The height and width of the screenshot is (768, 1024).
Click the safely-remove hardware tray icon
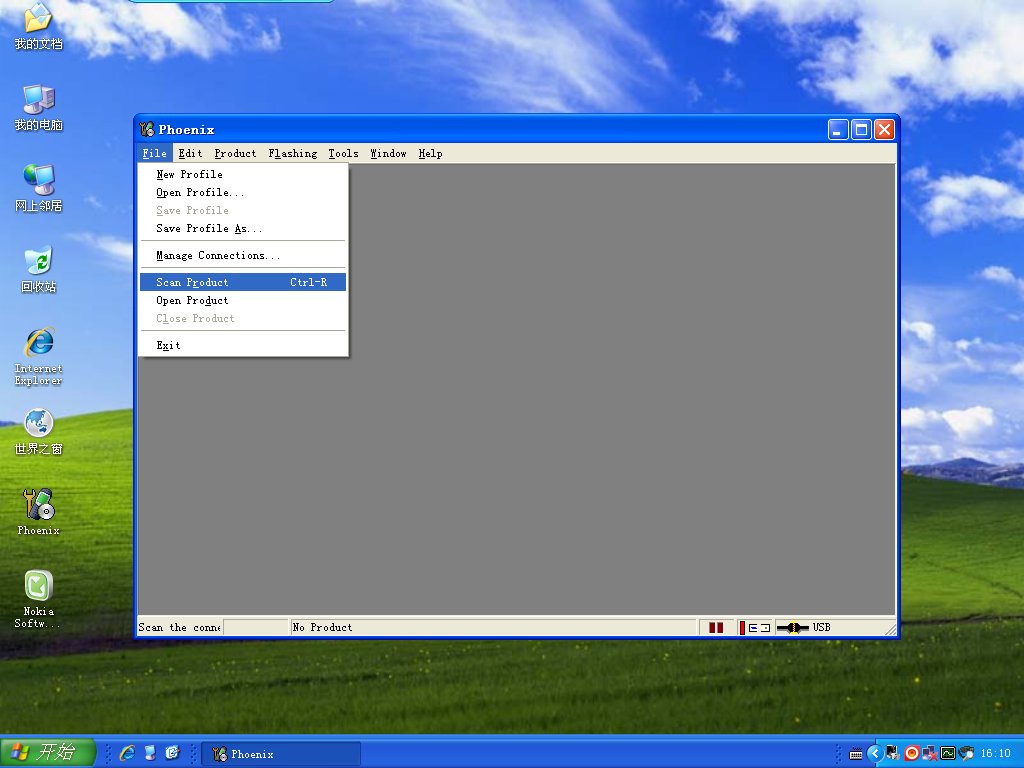point(893,753)
